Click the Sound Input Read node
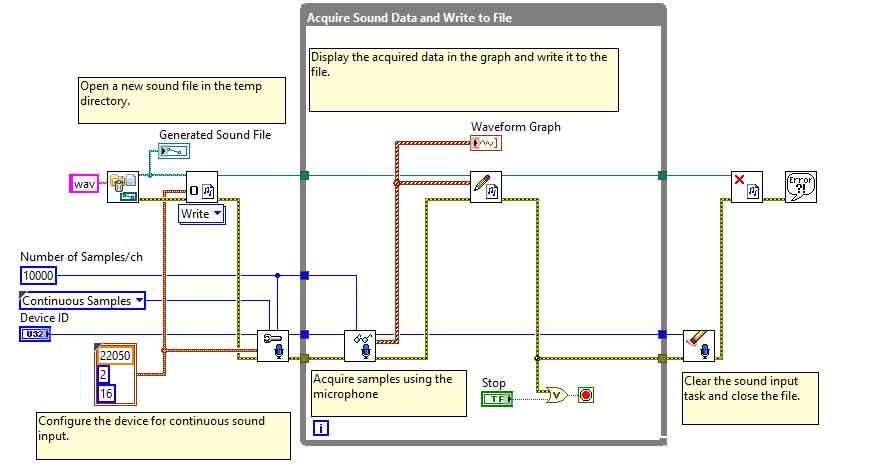872x473 pixels. click(x=360, y=346)
